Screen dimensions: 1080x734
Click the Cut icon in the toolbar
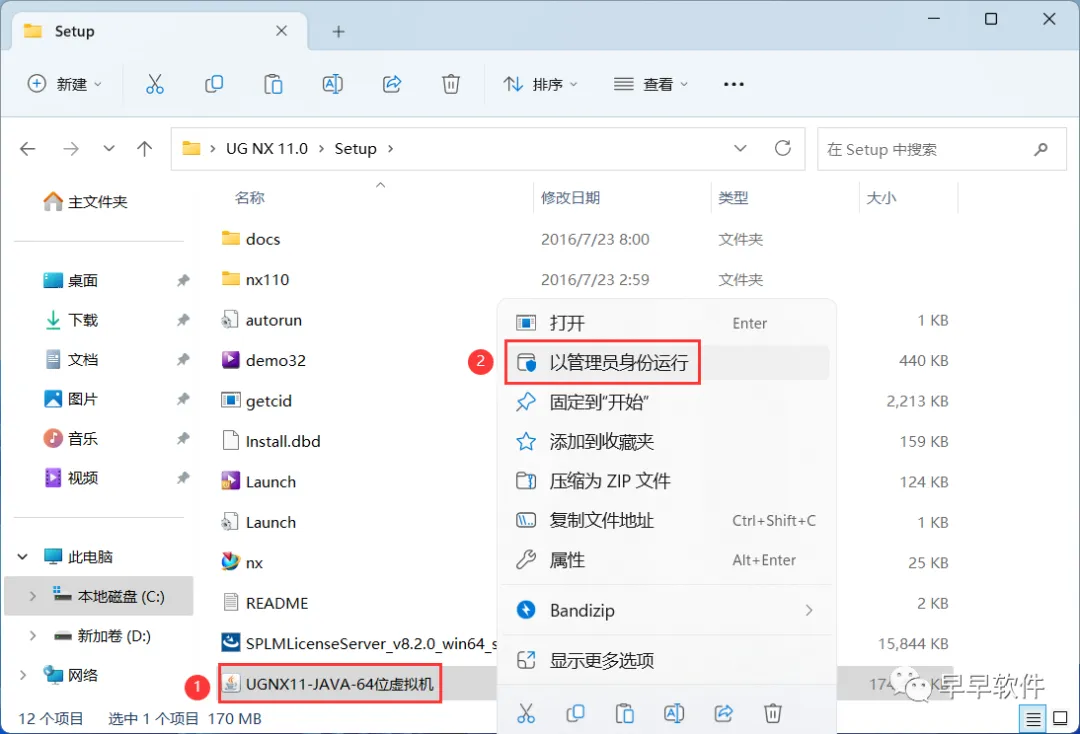coord(155,84)
